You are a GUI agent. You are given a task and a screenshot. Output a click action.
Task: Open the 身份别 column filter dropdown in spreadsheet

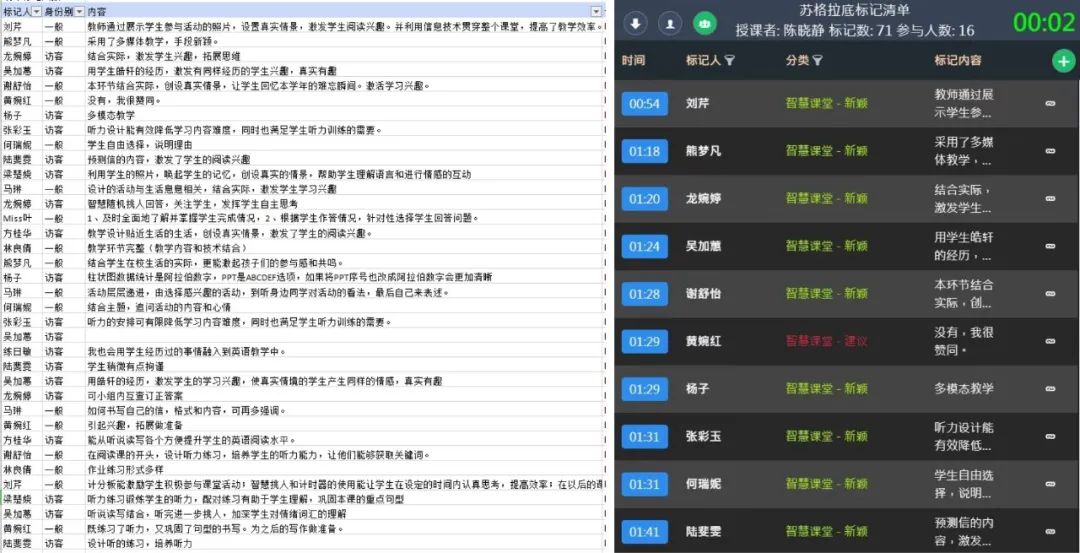[77, 11]
